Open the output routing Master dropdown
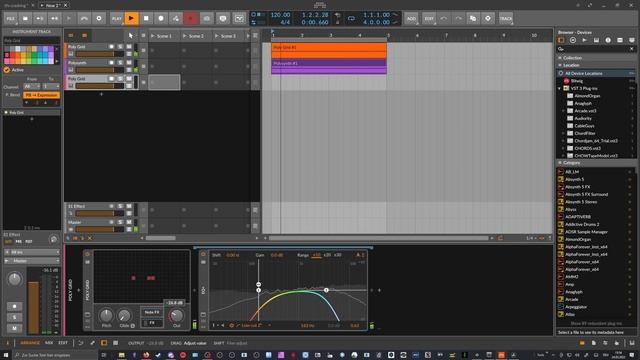 [x=32, y=260]
